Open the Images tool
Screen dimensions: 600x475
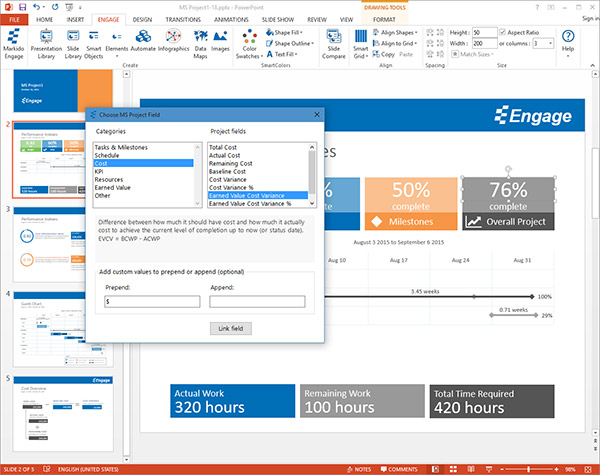[x=220, y=40]
